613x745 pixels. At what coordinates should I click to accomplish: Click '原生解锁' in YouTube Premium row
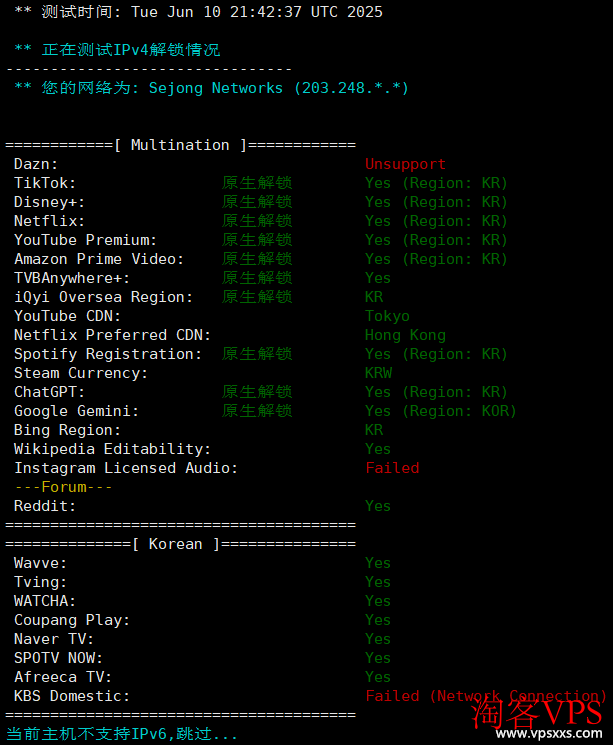pos(257,240)
